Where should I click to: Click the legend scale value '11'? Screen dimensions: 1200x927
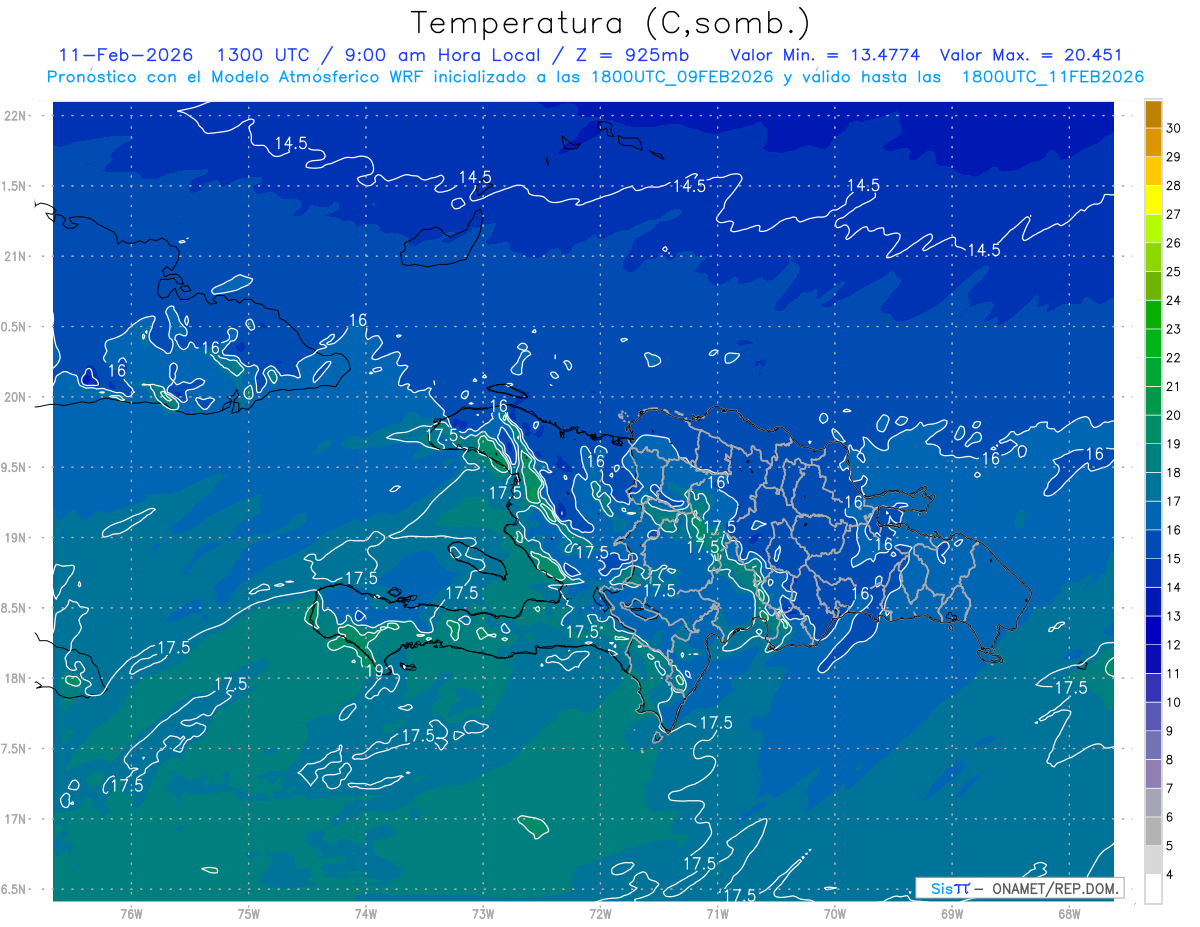click(x=1174, y=674)
